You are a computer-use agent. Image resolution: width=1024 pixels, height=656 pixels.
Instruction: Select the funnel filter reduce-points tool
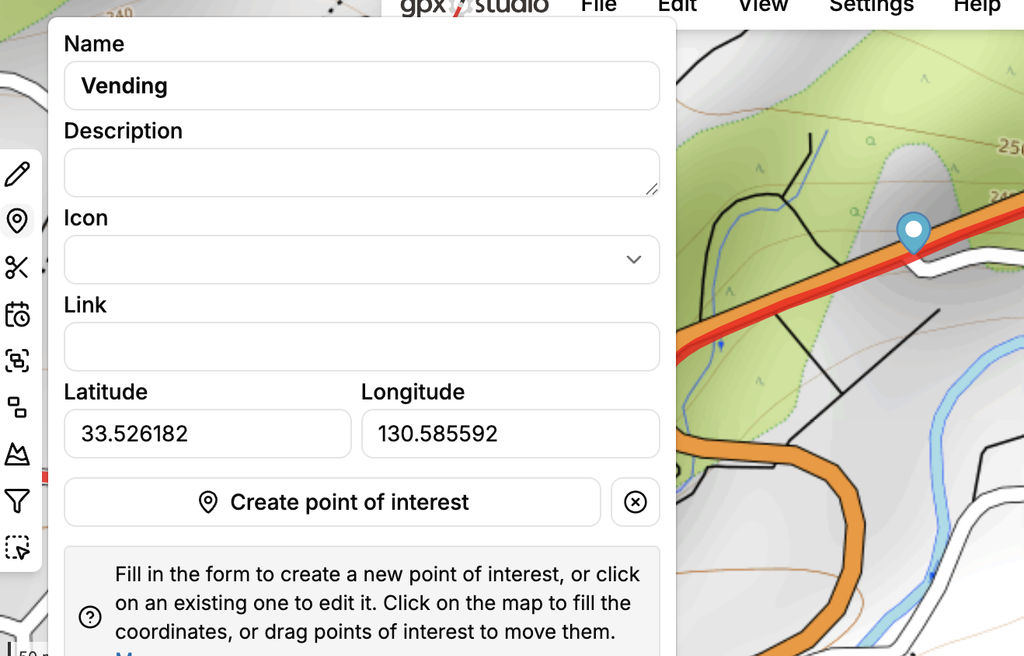[17, 501]
